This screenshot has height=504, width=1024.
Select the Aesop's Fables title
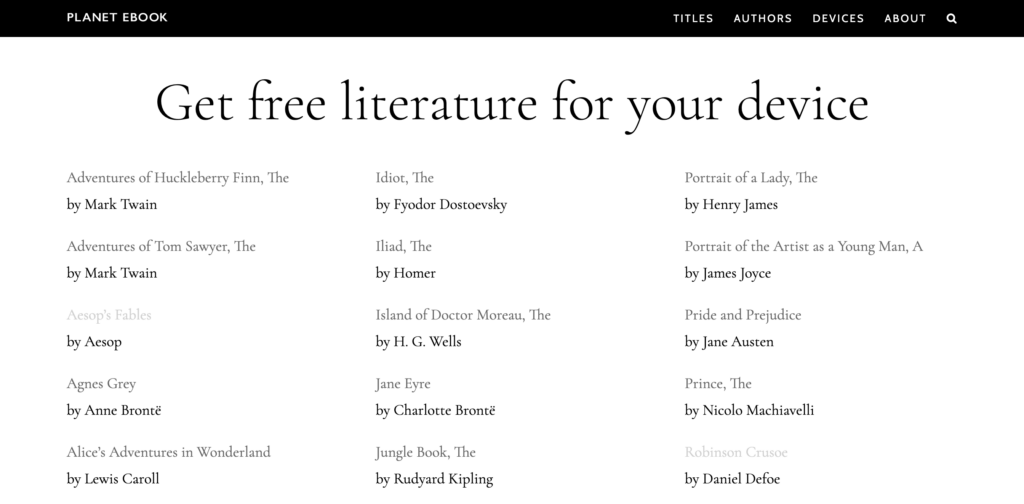coord(109,315)
